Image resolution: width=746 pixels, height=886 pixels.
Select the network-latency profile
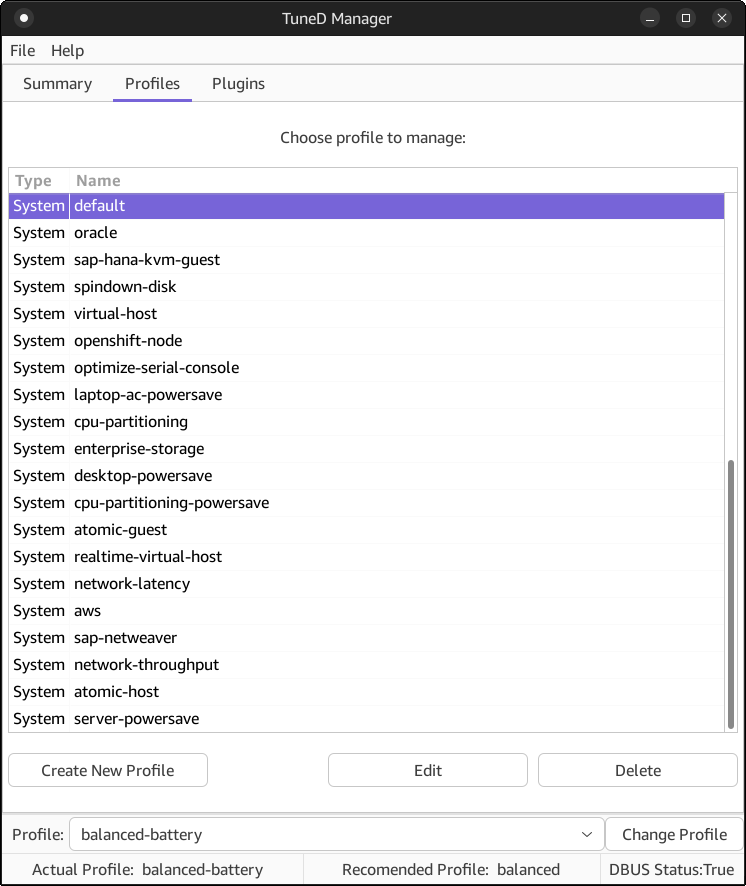[x=366, y=584]
